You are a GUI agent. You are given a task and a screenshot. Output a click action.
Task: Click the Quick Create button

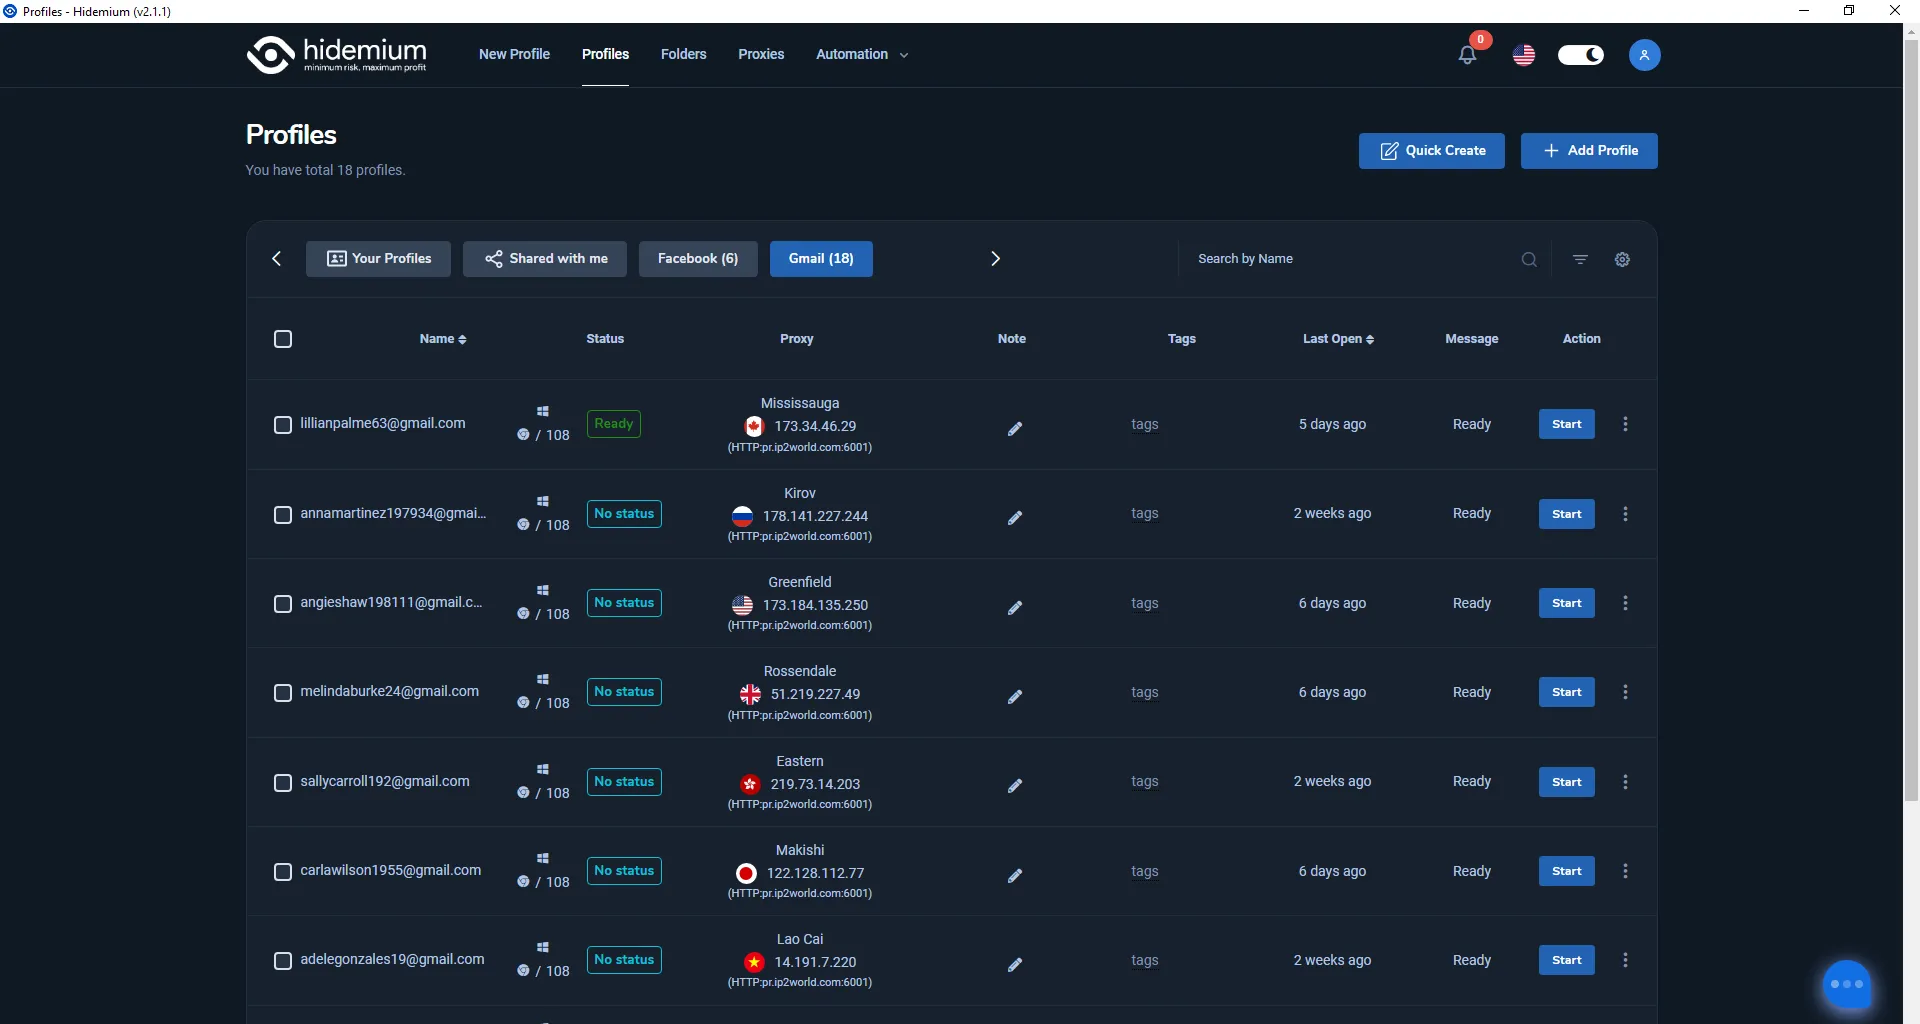pyautogui.click(x=1431, y=151)
